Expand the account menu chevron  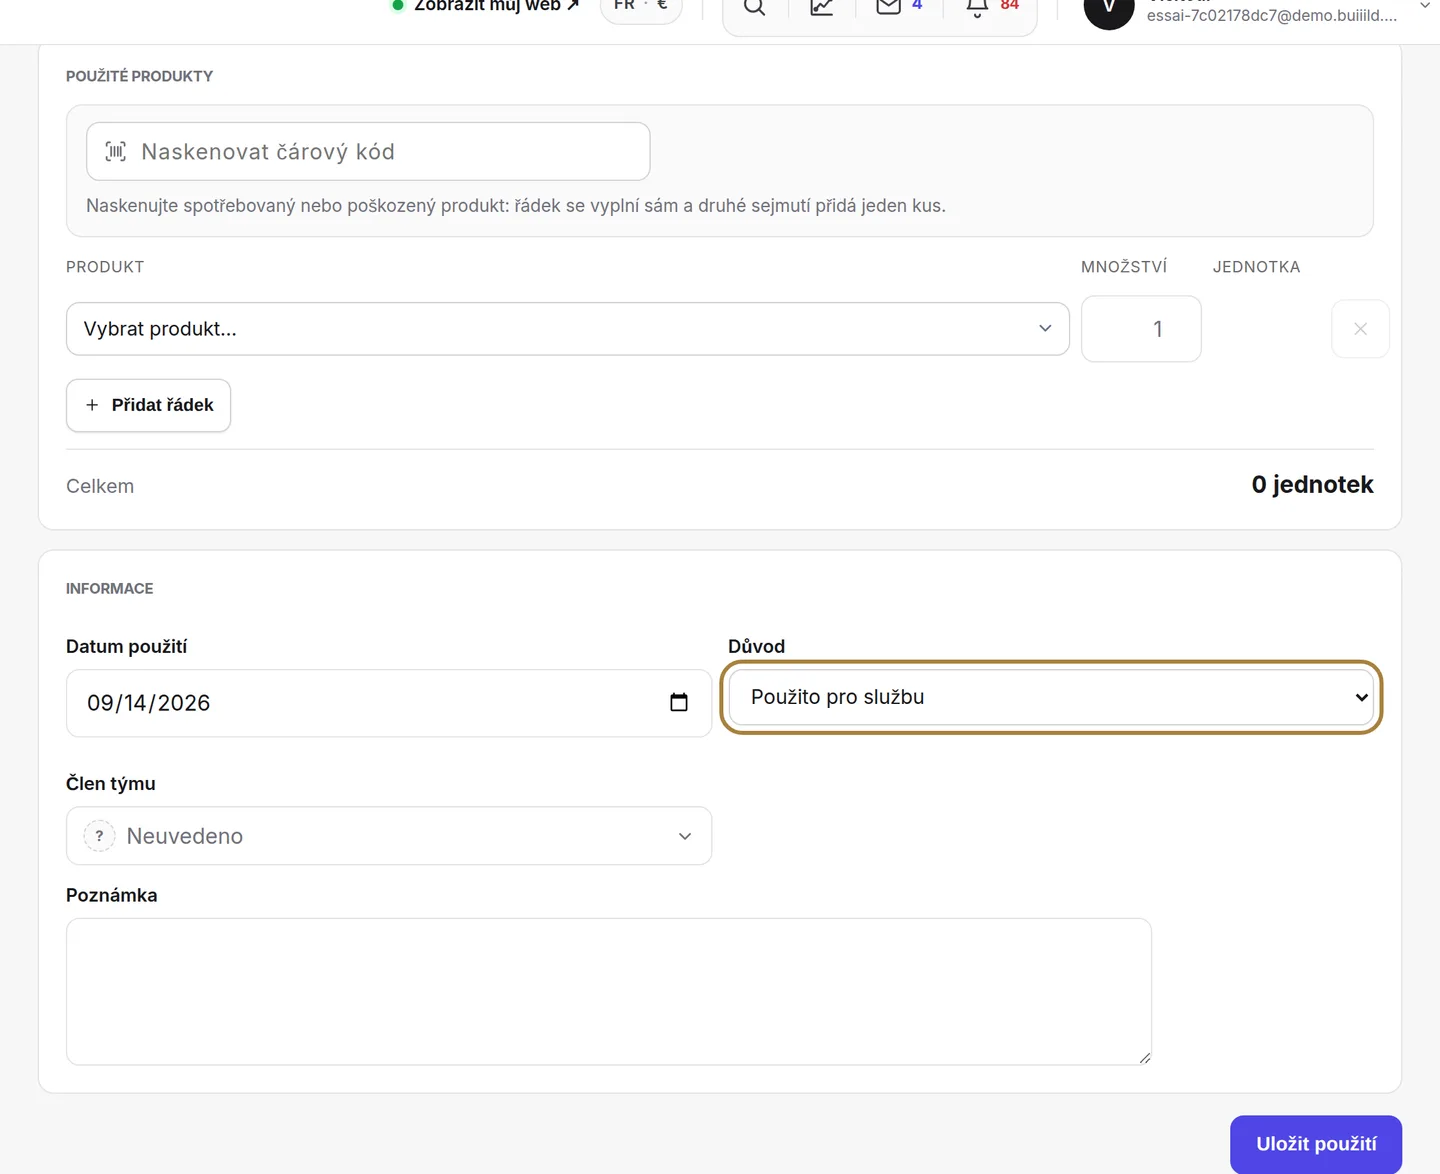1425,6
